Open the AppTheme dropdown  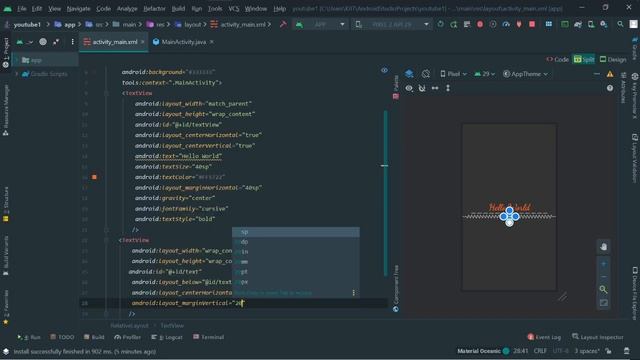pyautogui.click(x=525, y=74)
